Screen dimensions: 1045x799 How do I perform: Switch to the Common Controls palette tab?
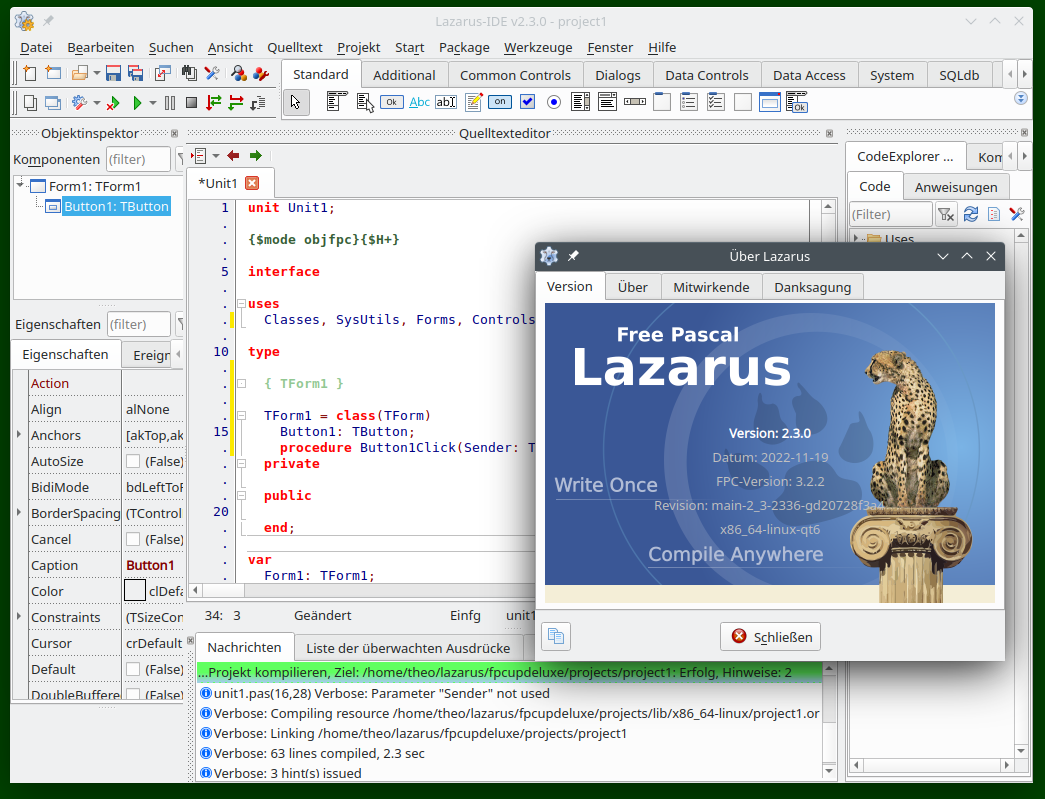(x=515, y=75)
